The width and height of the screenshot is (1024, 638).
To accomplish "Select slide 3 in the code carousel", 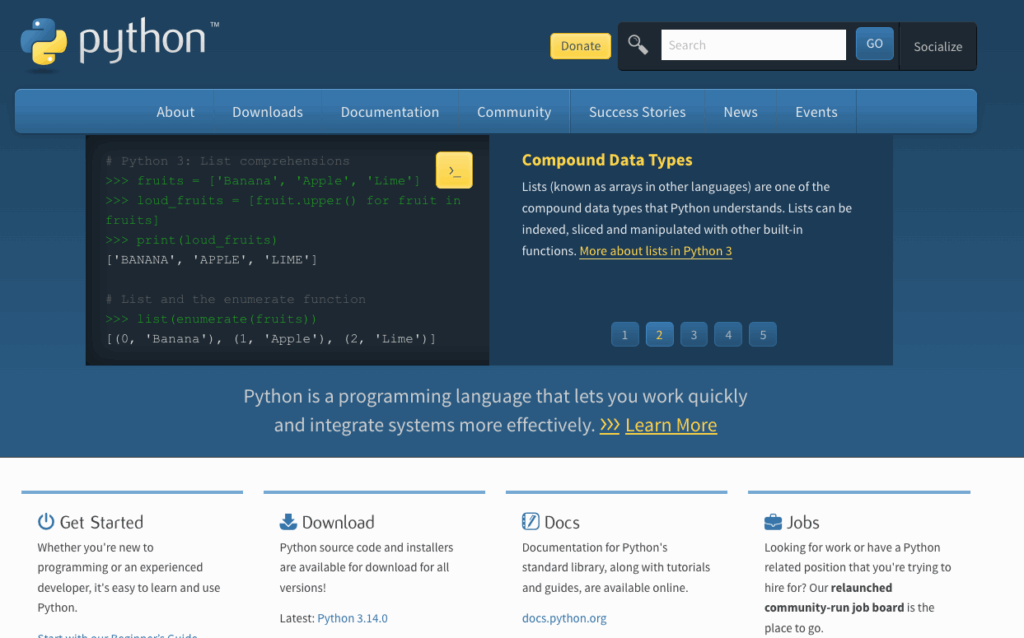I will [693, 335].
